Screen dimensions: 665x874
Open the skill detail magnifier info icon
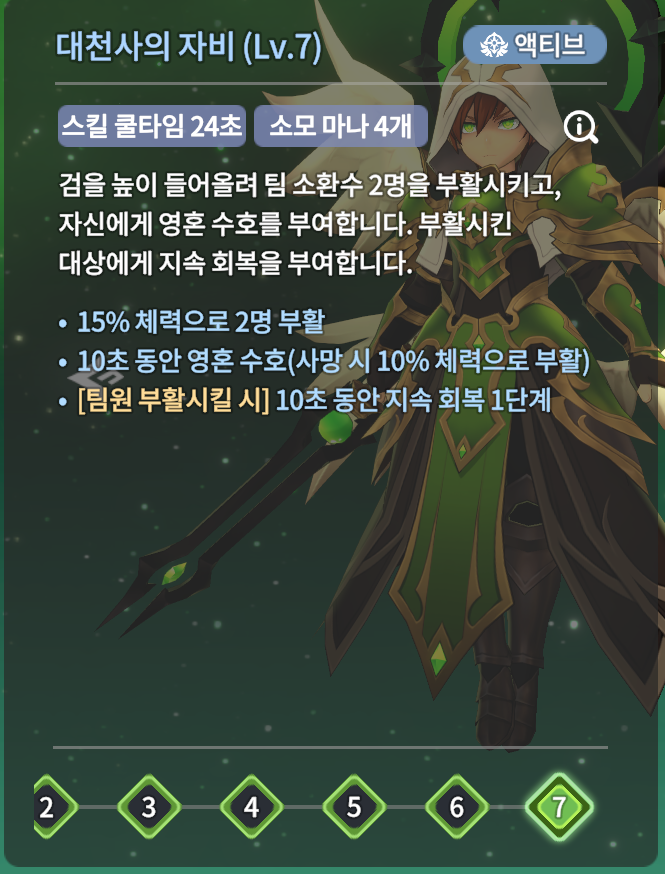click(580, 127)
